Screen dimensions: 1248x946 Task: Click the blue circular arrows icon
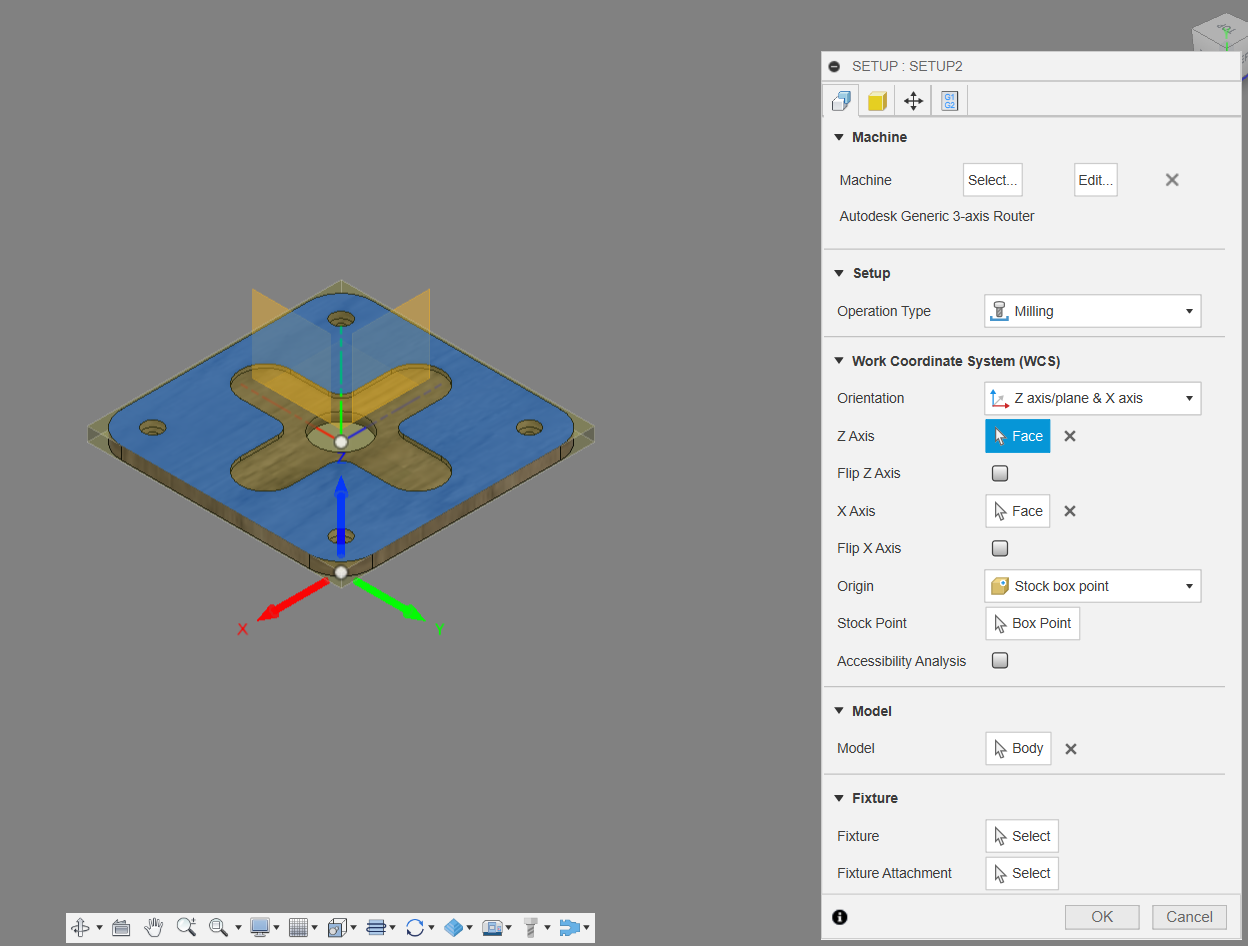pos(415,928)
